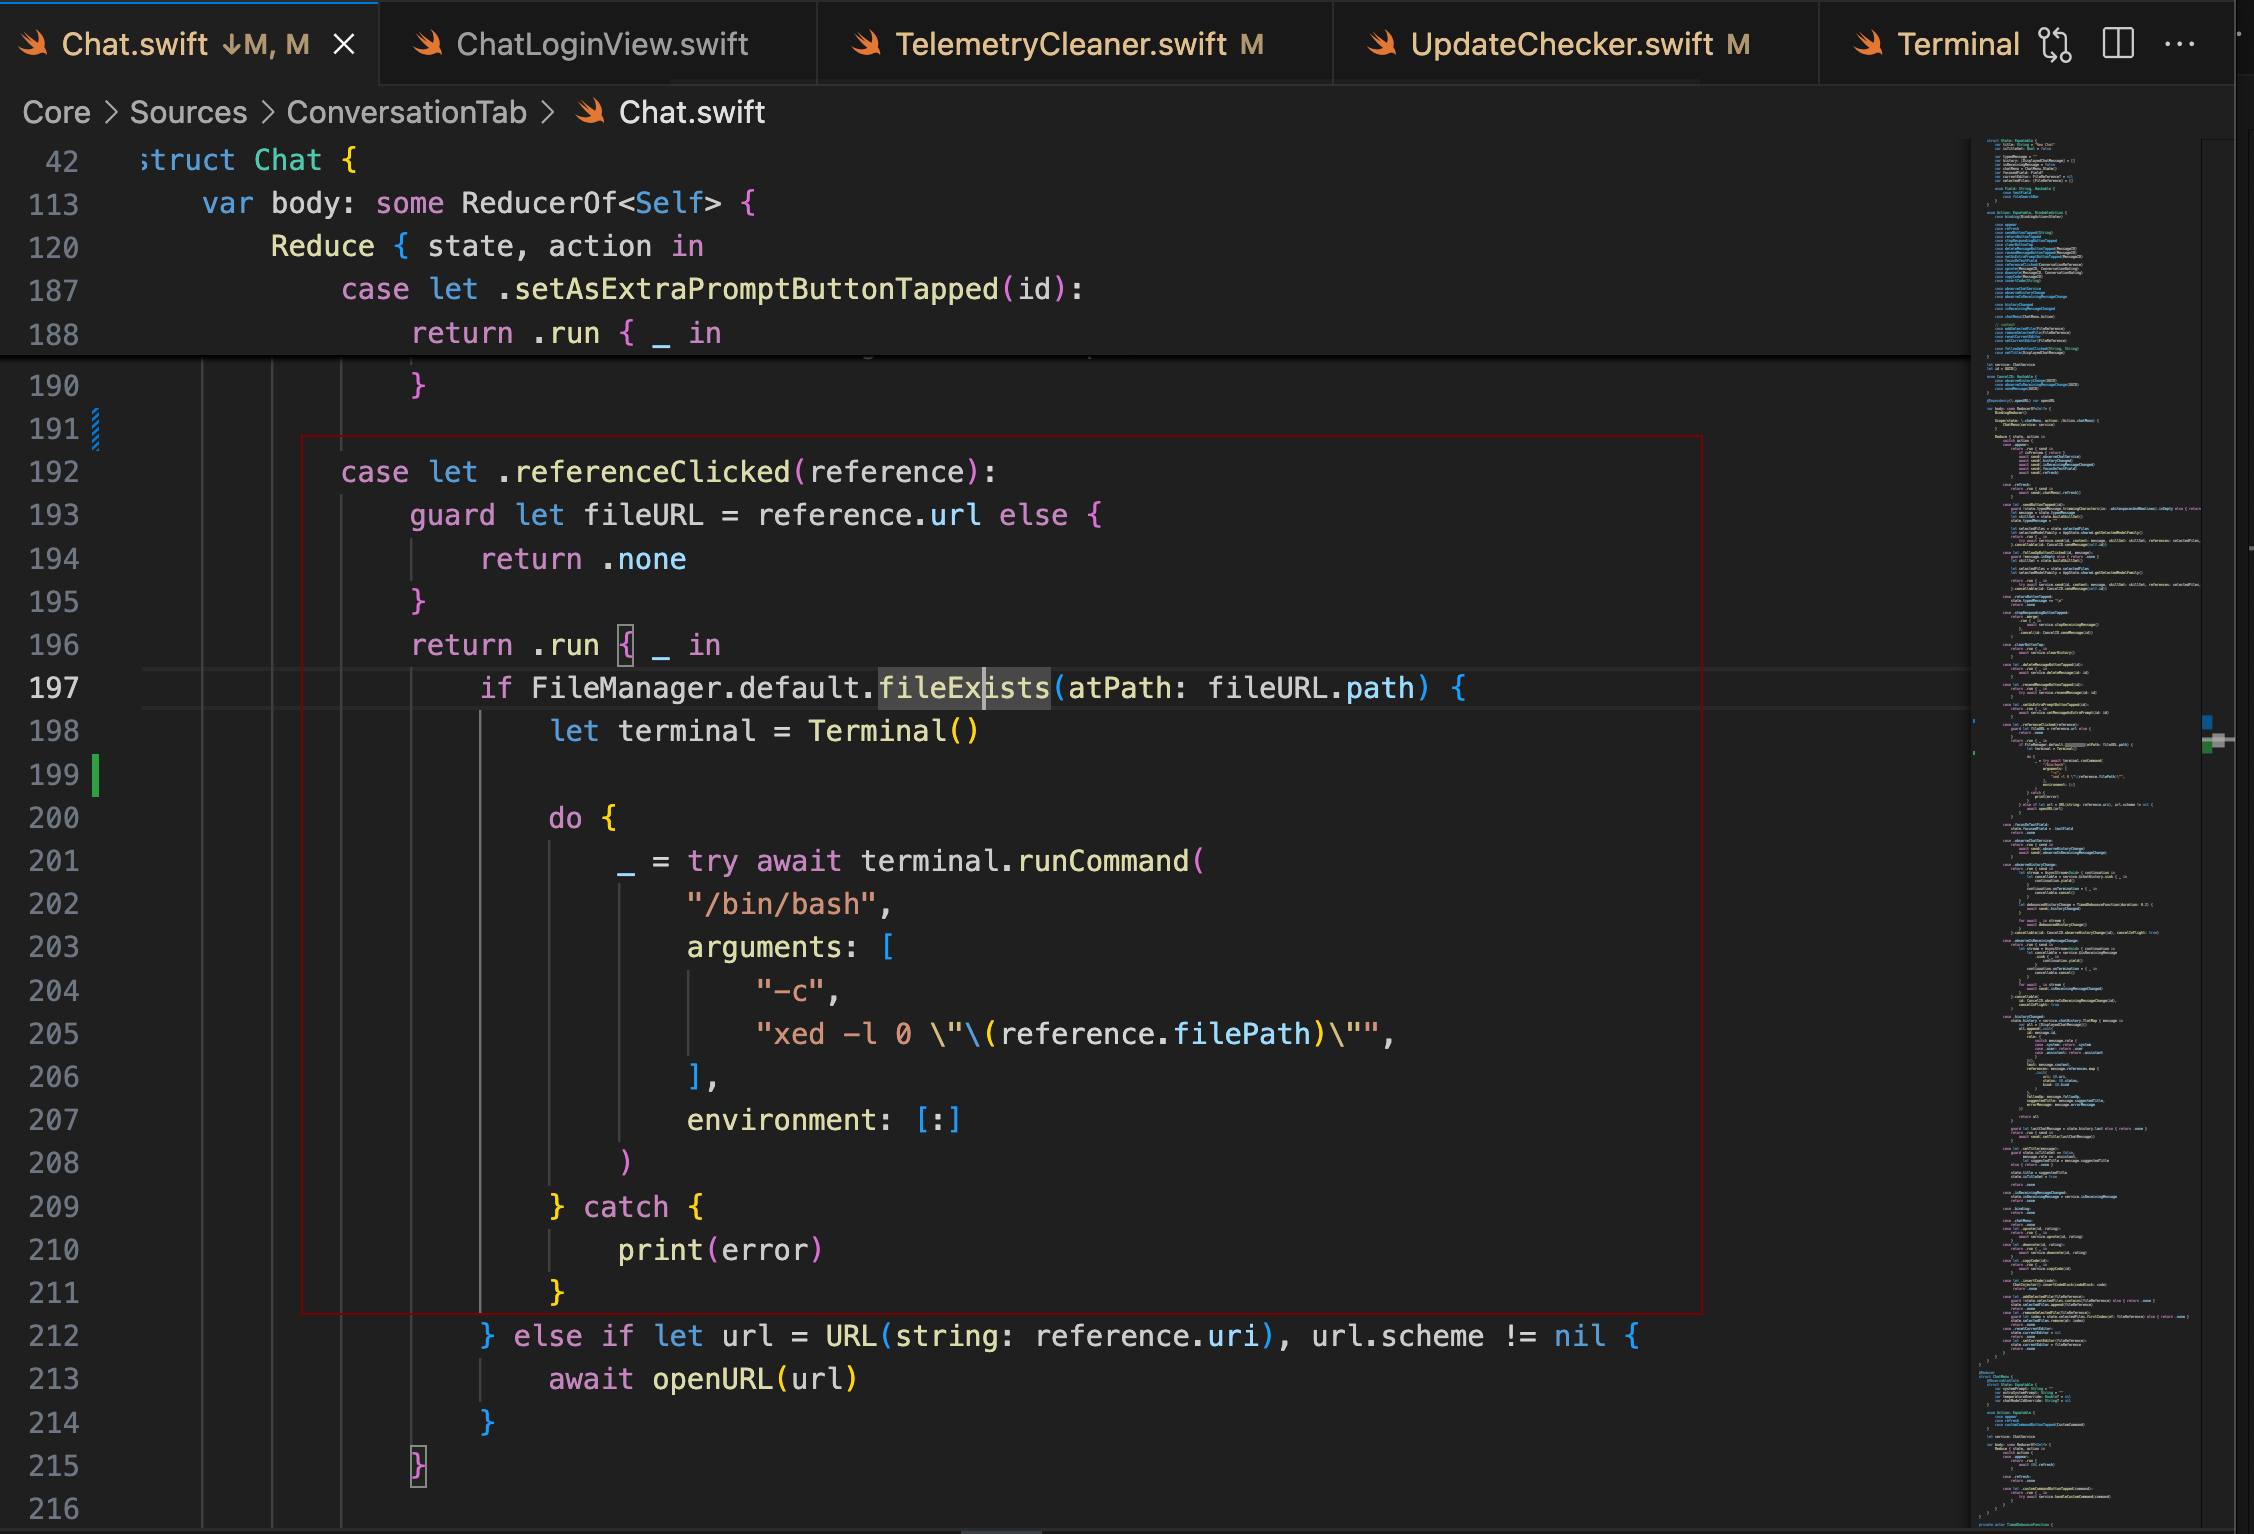Click the referenceClicked case name
Screen dimensions: 2254x1534
click(652, 472)
